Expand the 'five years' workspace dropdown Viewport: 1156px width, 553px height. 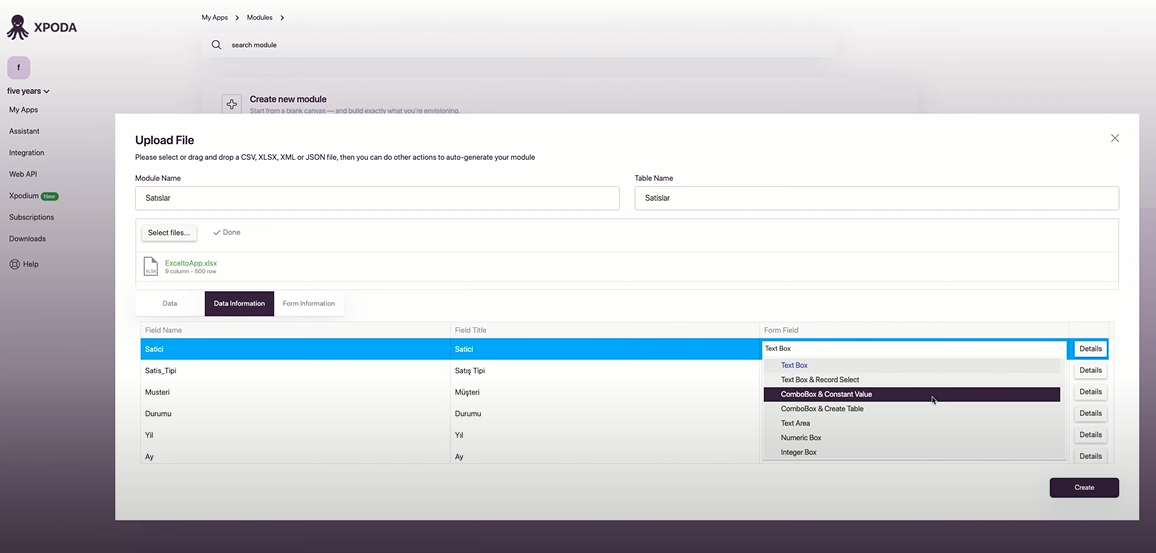28,91
